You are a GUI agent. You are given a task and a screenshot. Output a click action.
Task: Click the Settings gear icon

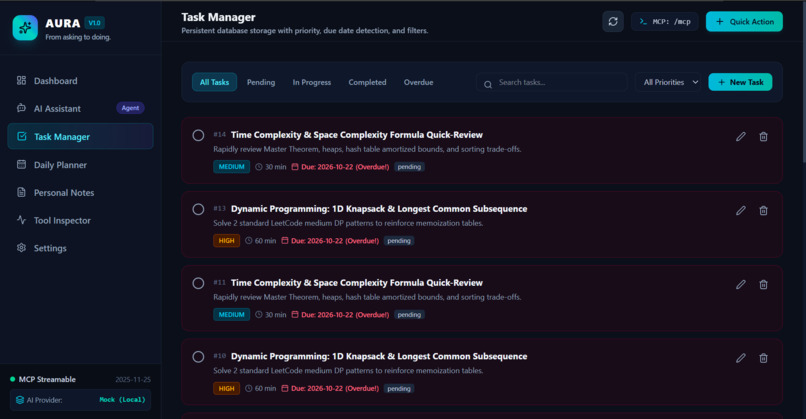[x=21, y=247]
